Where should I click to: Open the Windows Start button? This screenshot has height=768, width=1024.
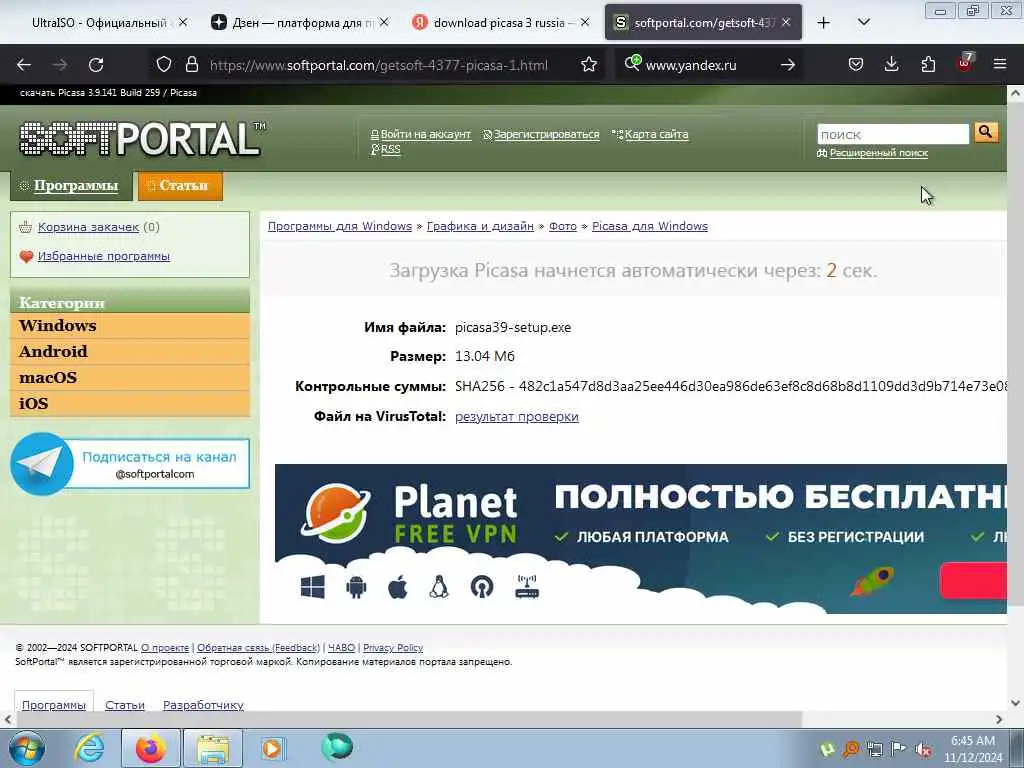pos(27,748)
